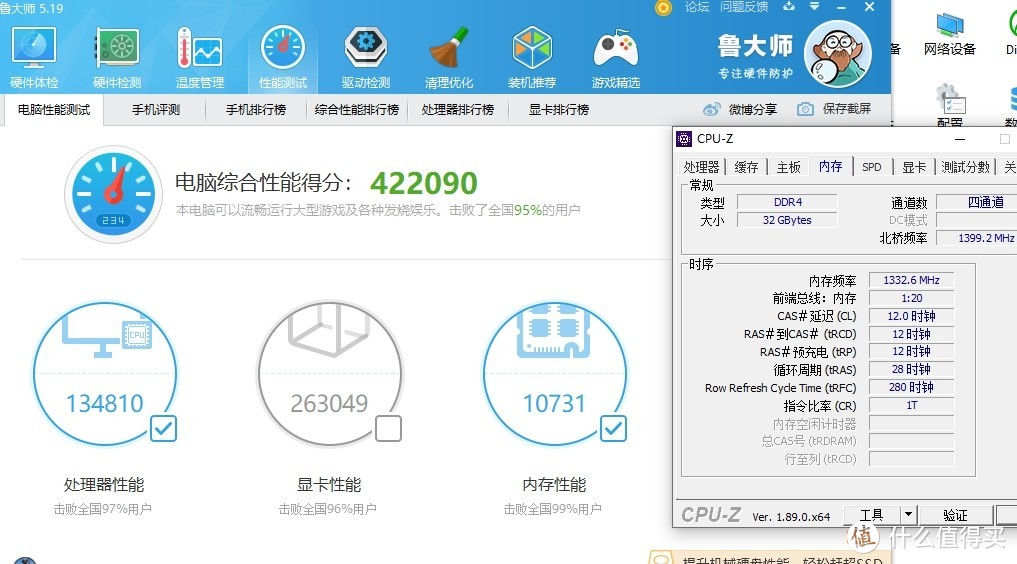
Task: Uncheck 处理器性能 test checkbox
Action: click(x=163, y=429)
